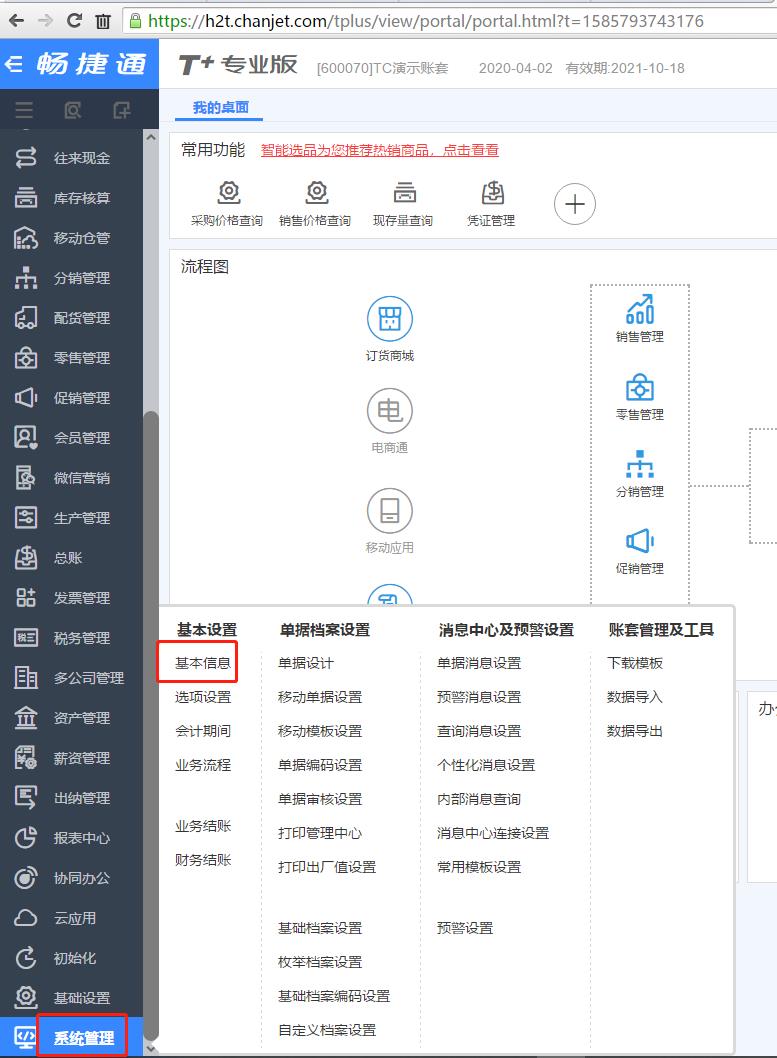Open 生产管理 sidebar icon
Image resolution: width=777 pixels, height=1058 pixels.
click(x=26, y=518)
